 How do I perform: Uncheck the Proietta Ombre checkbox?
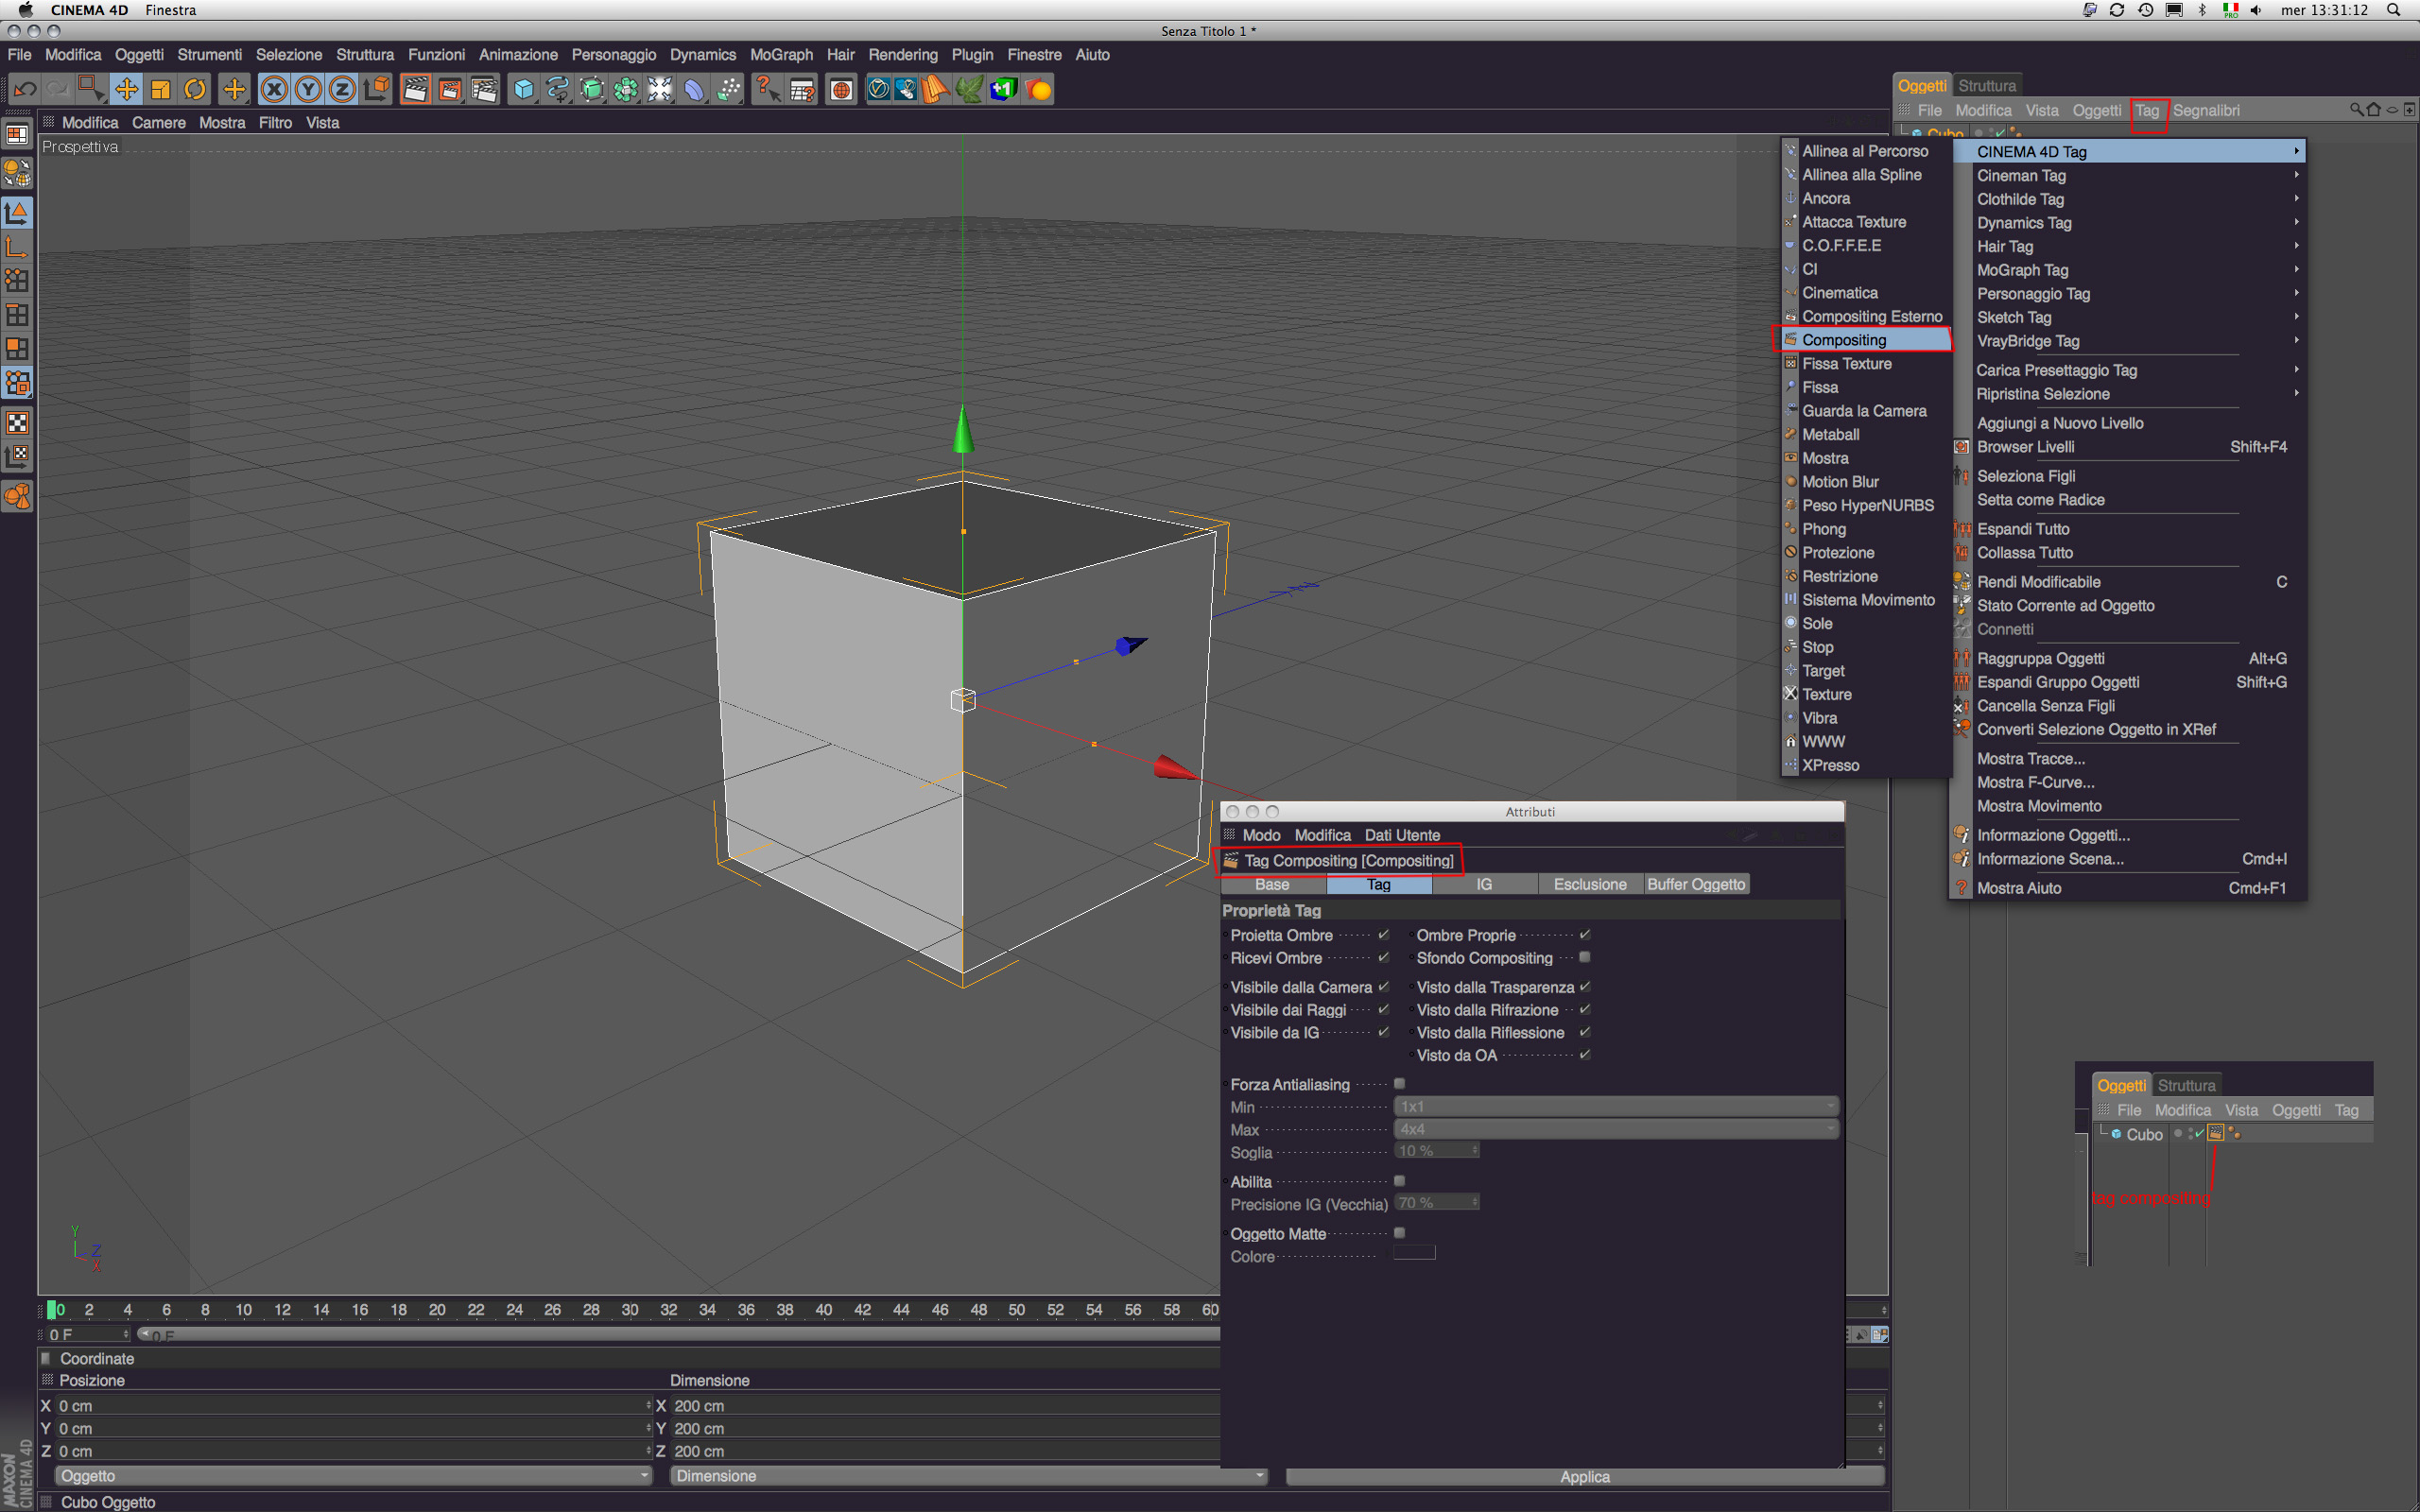pos(1384,935)
